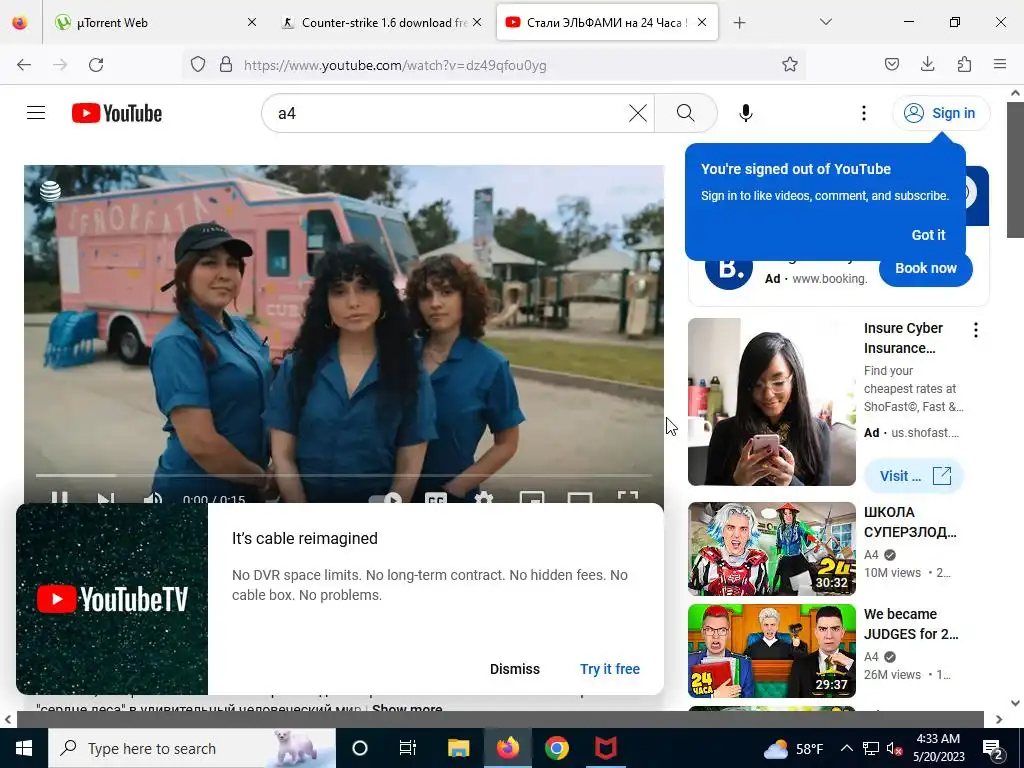Click the page vertical scrollbar thumb
Image resolution: width=1024 pixels, height=768 pixels.
1016,171
